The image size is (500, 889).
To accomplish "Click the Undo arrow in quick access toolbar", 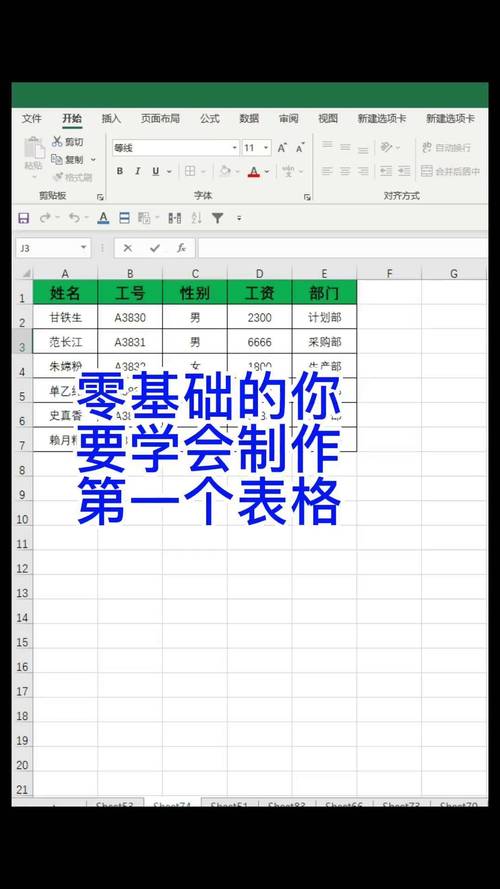I will 74,218.
